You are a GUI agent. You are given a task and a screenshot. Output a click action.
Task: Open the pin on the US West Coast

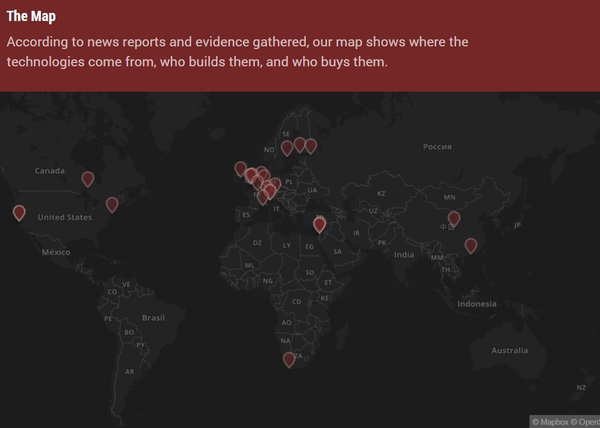[19, 213]
